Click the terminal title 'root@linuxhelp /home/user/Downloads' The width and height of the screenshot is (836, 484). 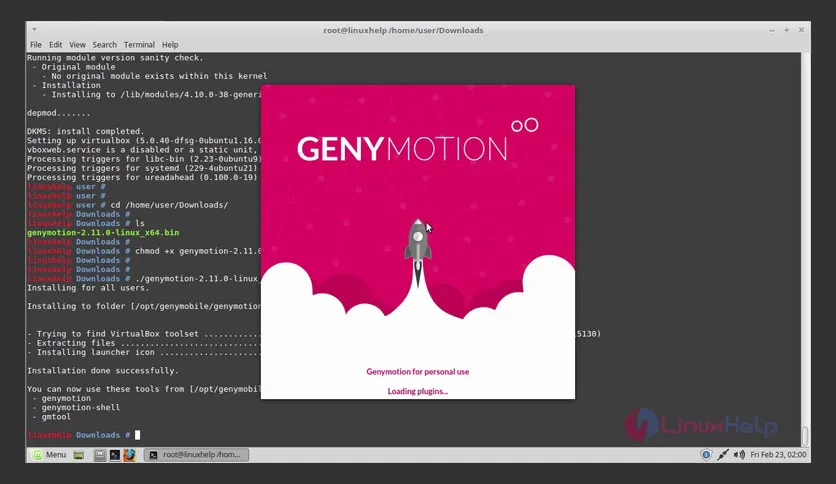coord(403,30)
